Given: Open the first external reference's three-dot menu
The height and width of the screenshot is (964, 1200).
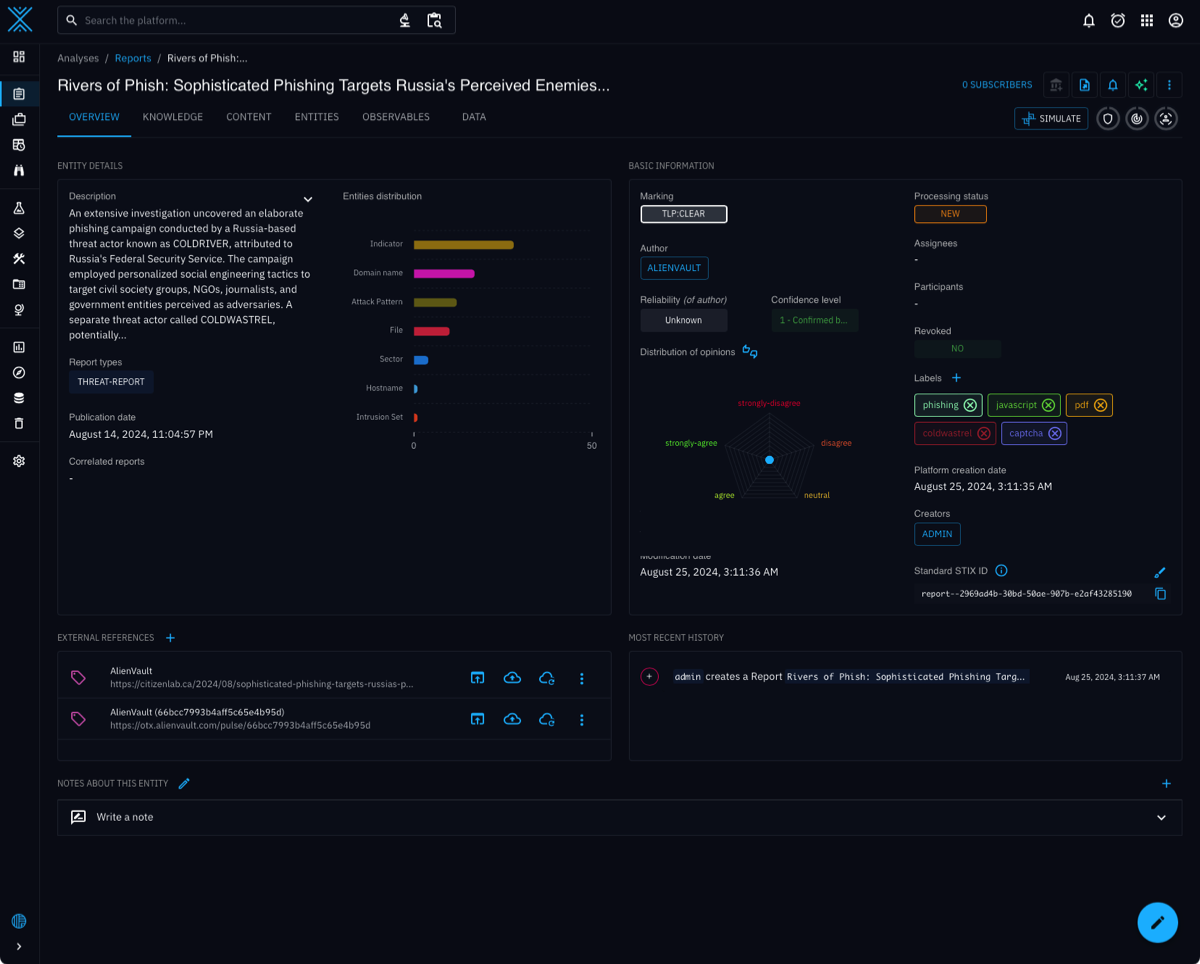Looking at the screenshot, I should coord(582,678).
